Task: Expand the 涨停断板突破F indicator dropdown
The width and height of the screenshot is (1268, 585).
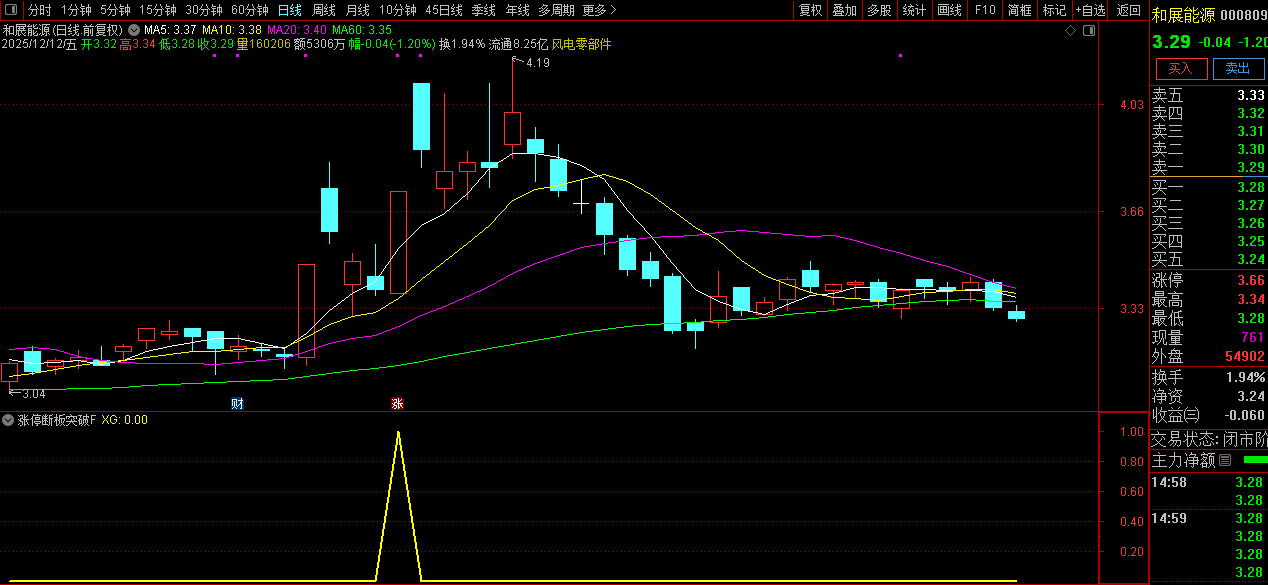Action: click(x=9, y=420)
